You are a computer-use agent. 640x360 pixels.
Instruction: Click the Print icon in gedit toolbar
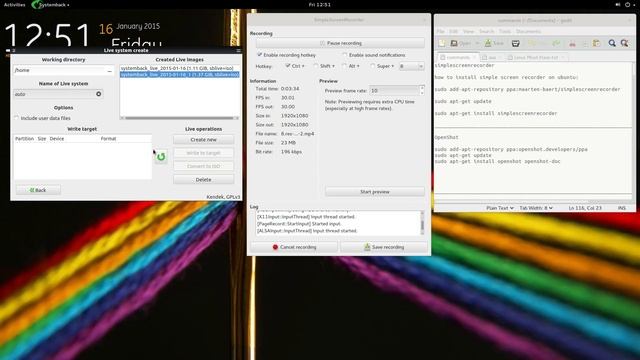(516, 43)
